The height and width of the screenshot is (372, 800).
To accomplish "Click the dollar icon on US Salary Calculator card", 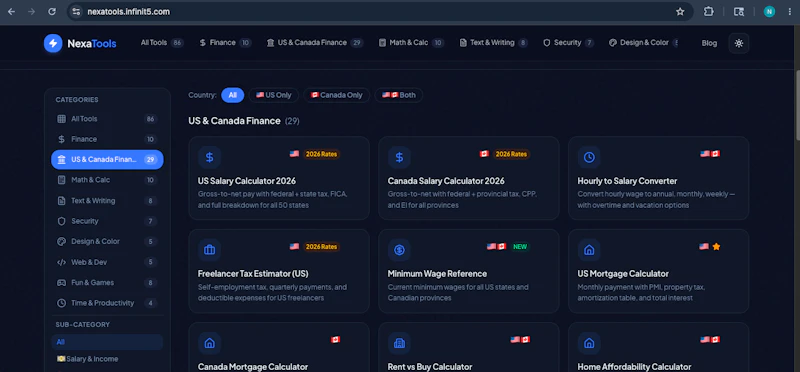I will (209, 157).
